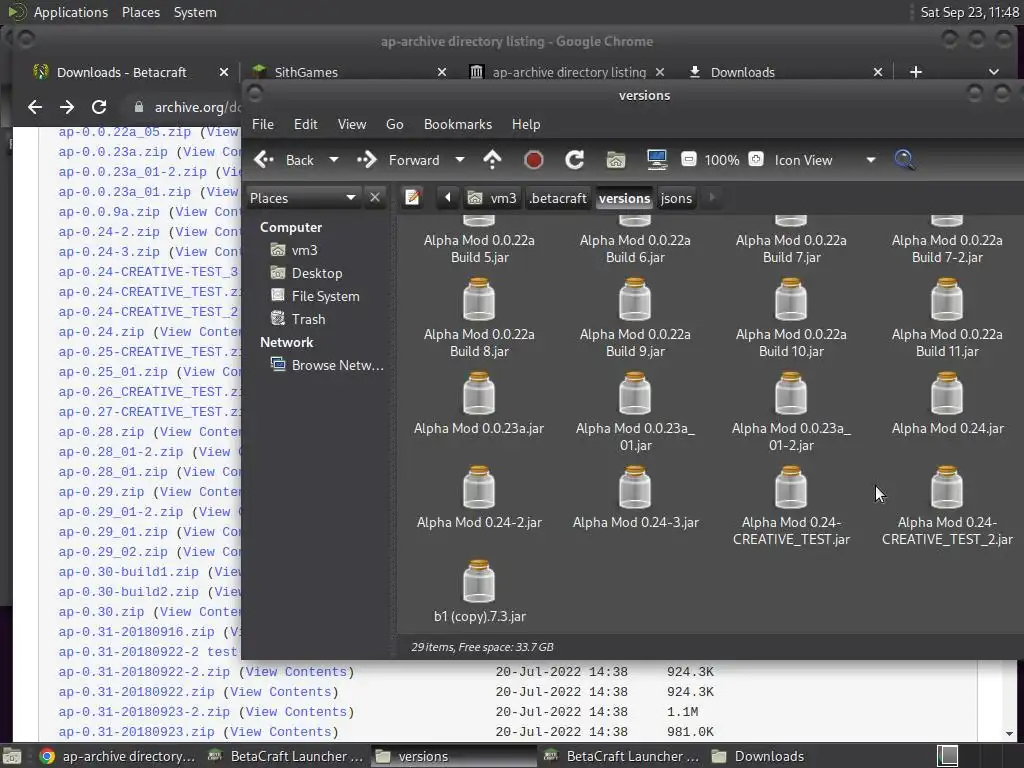Screen dimensions: 1024x768
Task: Toggle the location edit pencil button
Action: 412,197
